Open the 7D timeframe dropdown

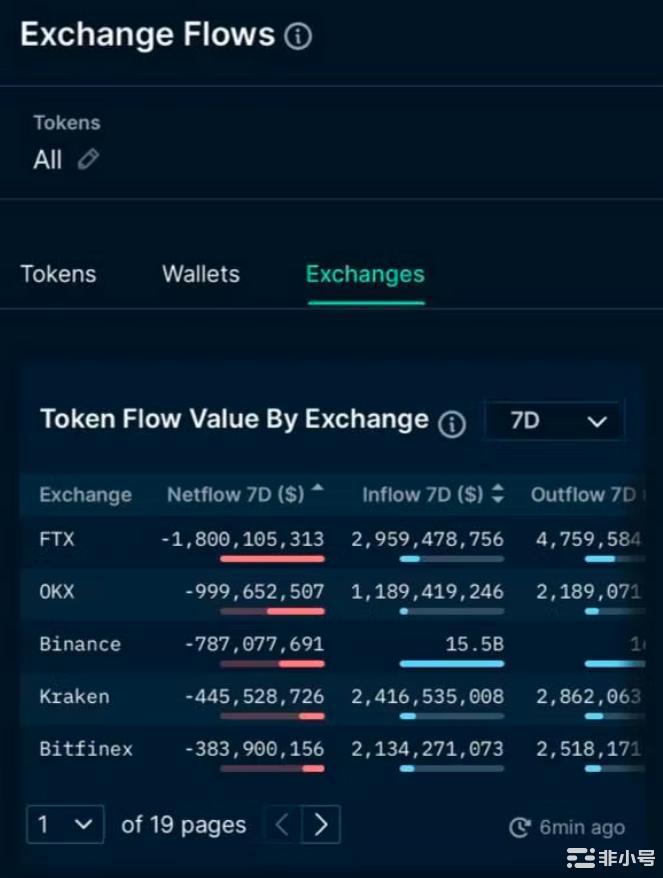pos(554,420)
